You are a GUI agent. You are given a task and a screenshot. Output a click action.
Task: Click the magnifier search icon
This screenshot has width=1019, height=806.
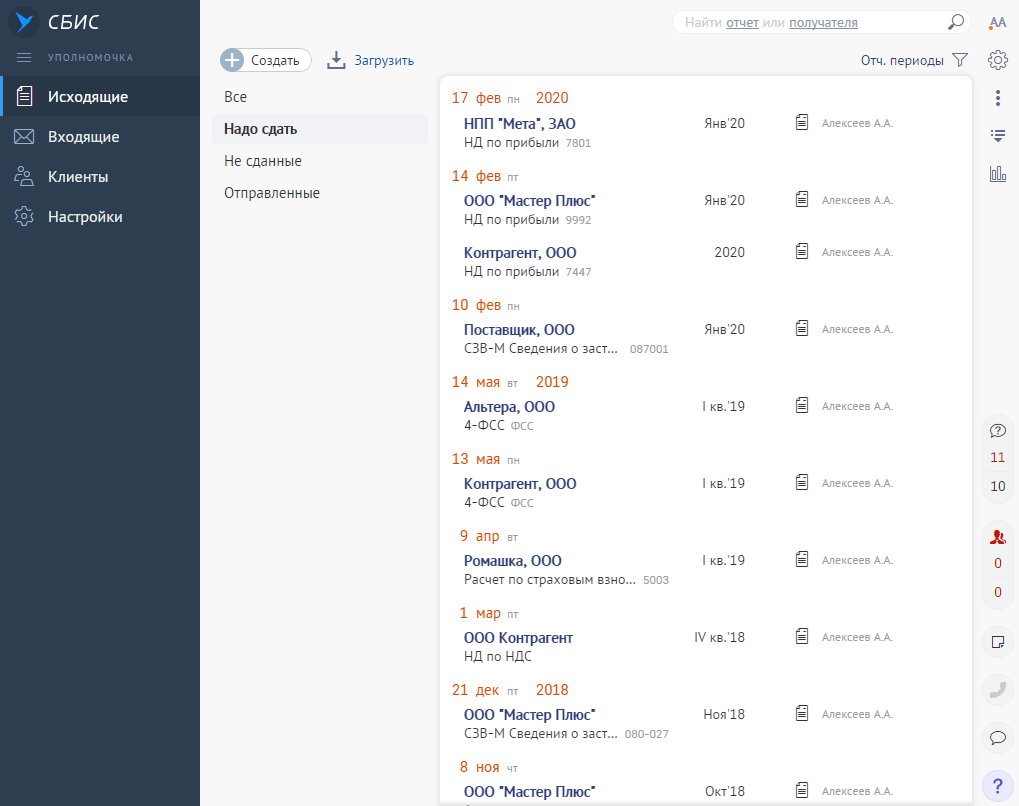955,22
